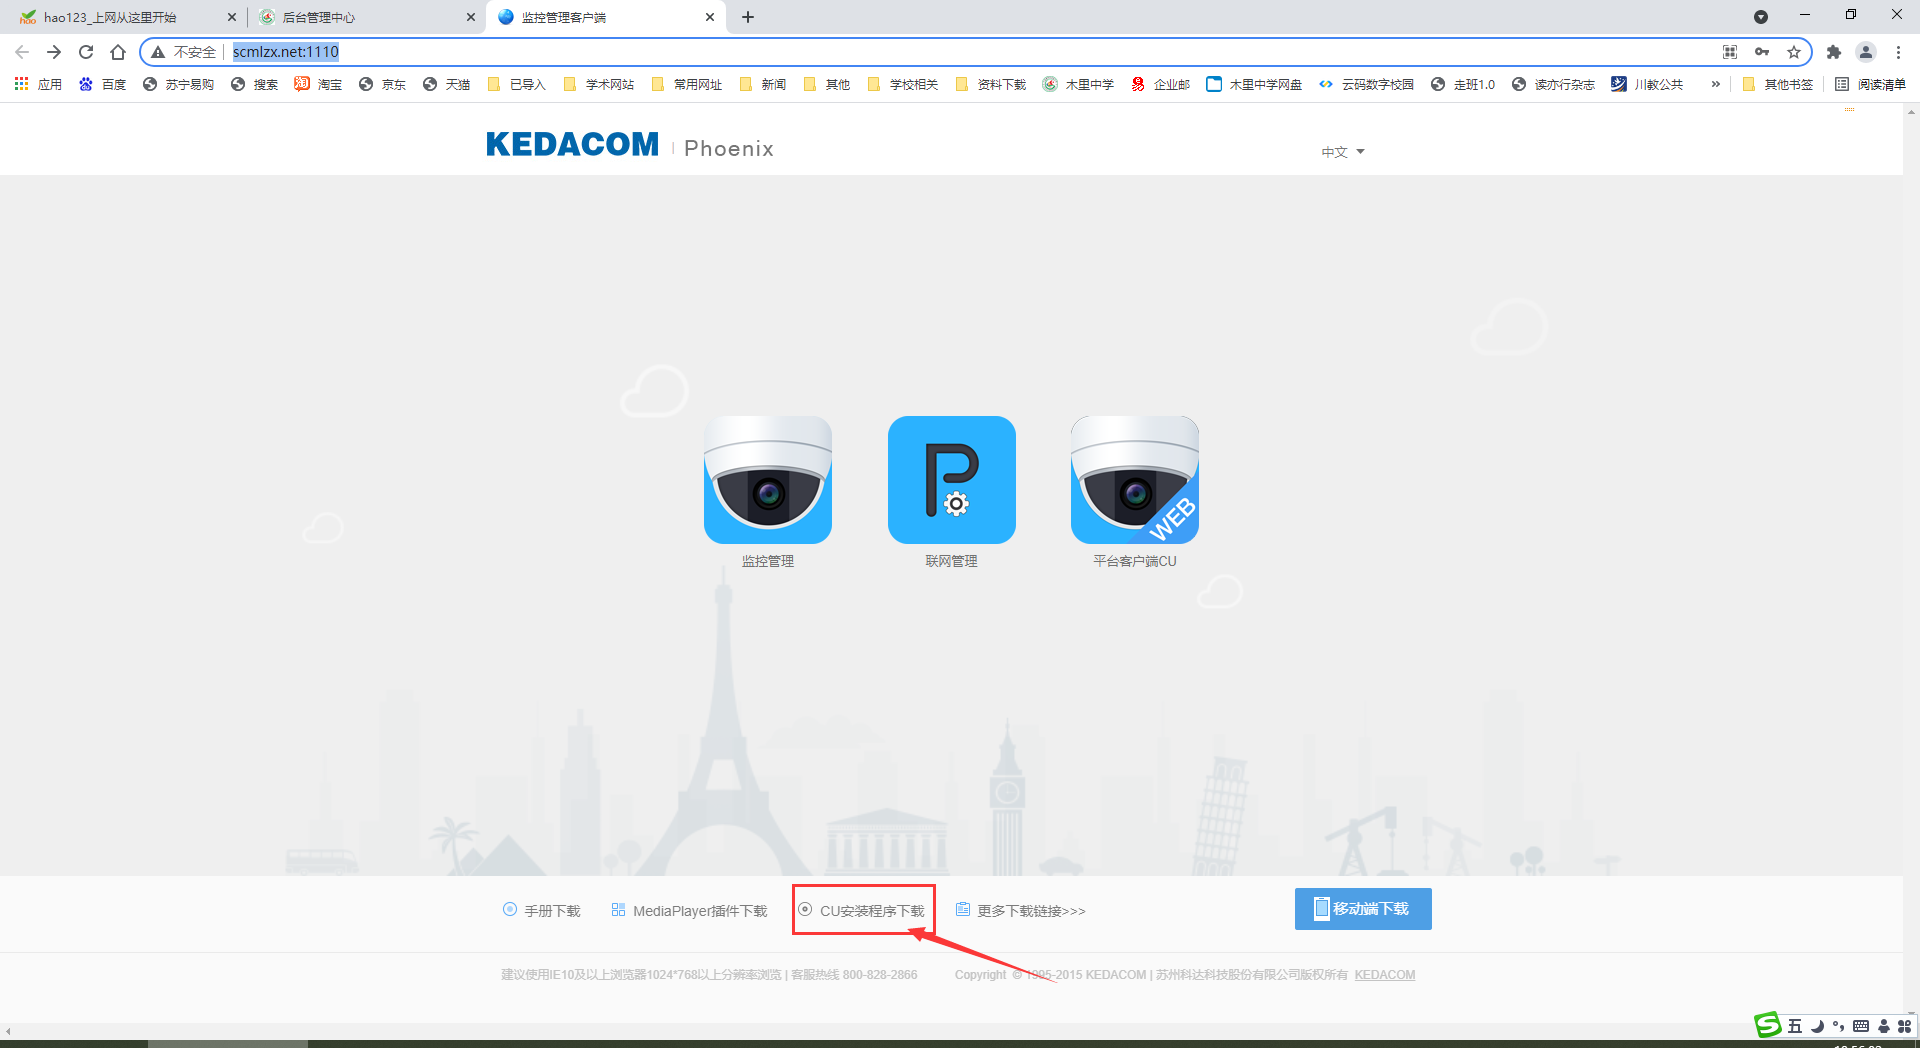
Task: Open the Chrome profile avatar
Action: [x=1866, y=52]
